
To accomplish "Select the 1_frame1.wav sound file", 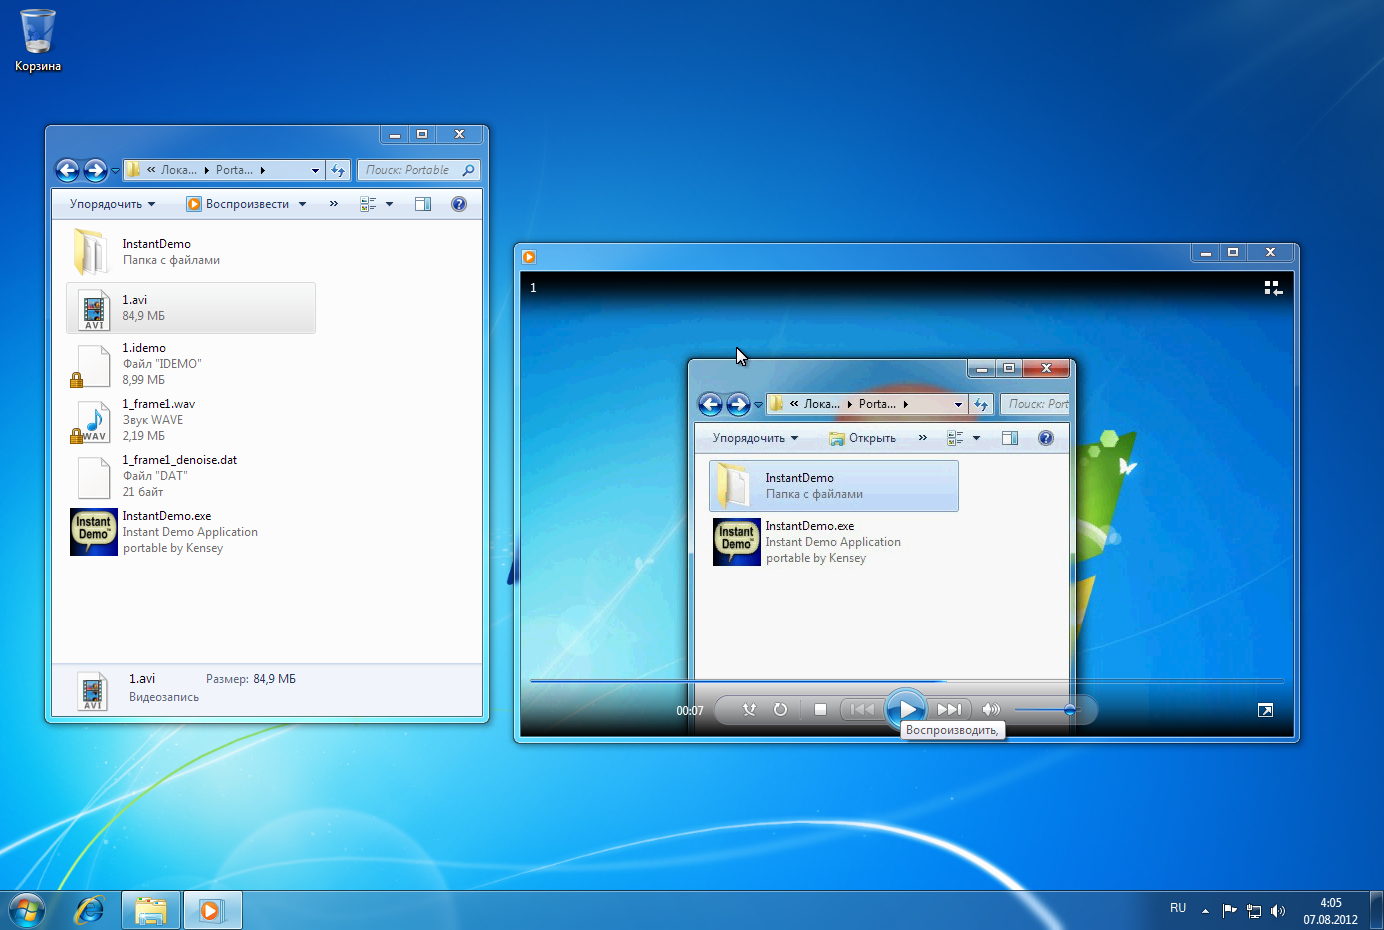I will coord(191,420).
